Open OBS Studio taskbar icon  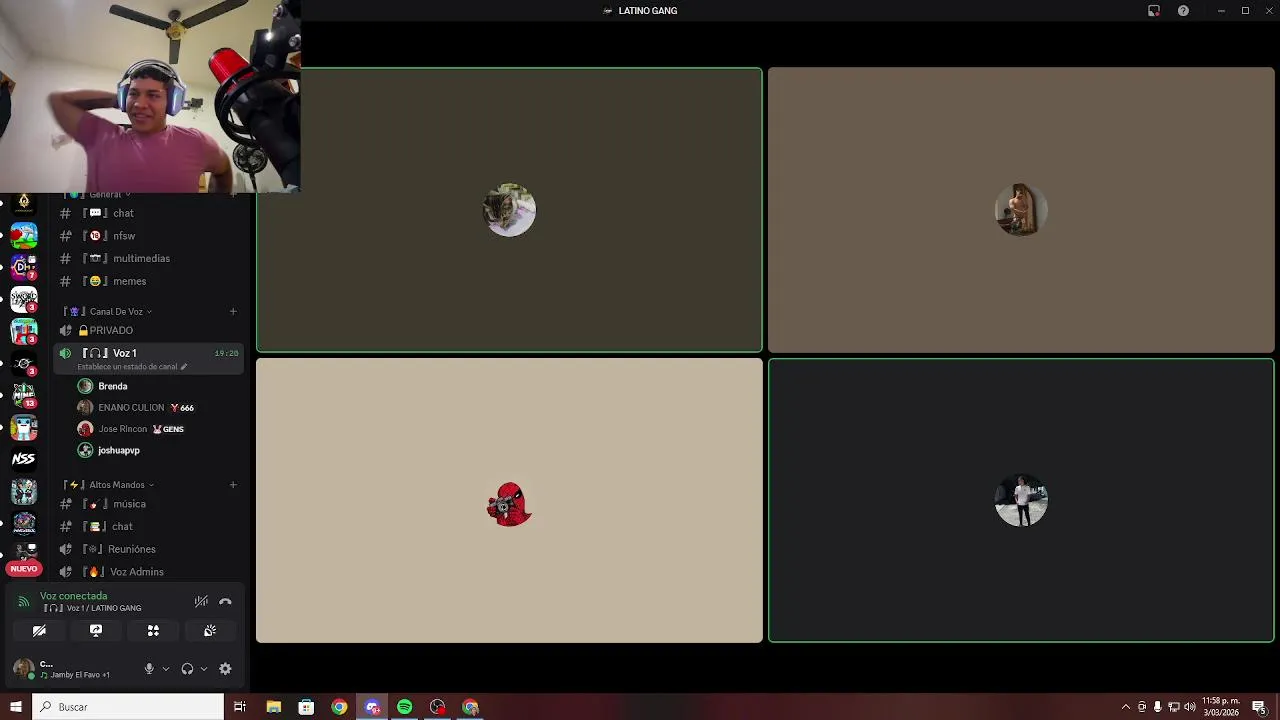(437, 707)
